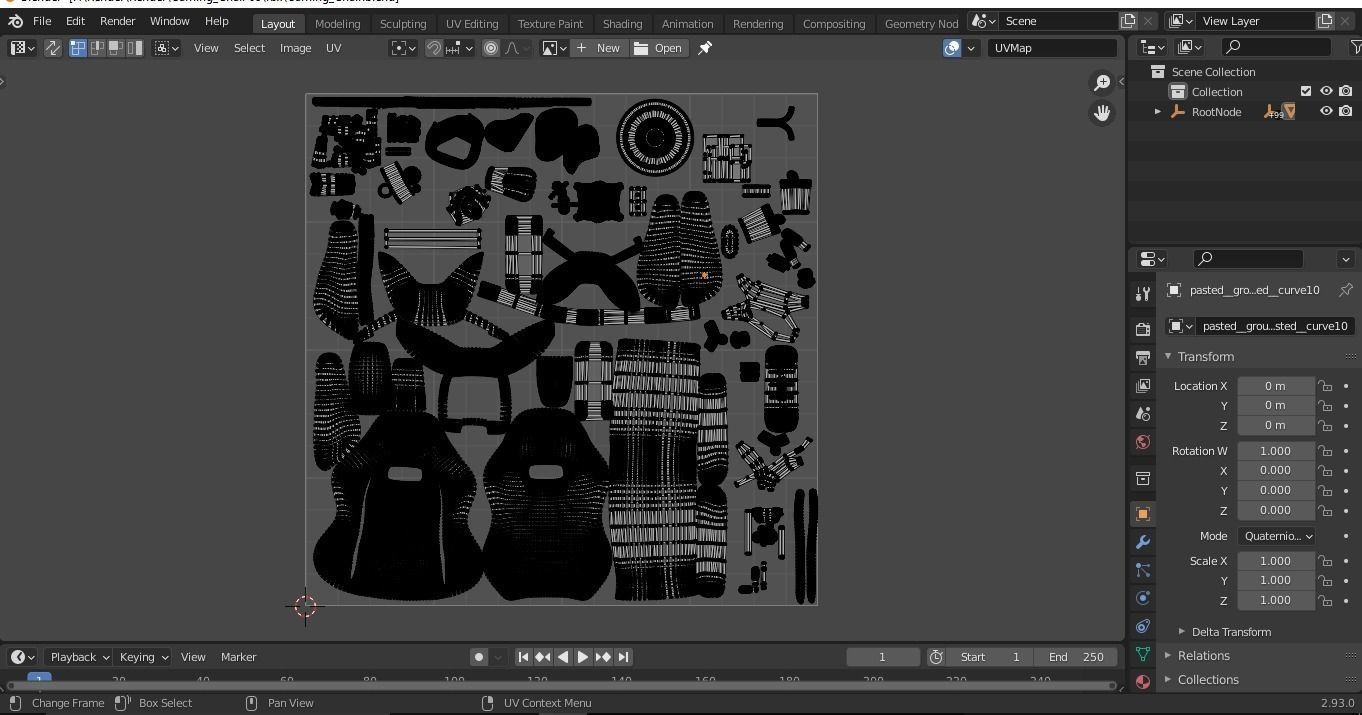Switch to the UV Editing workspace tab

click(x=471, y=23)
